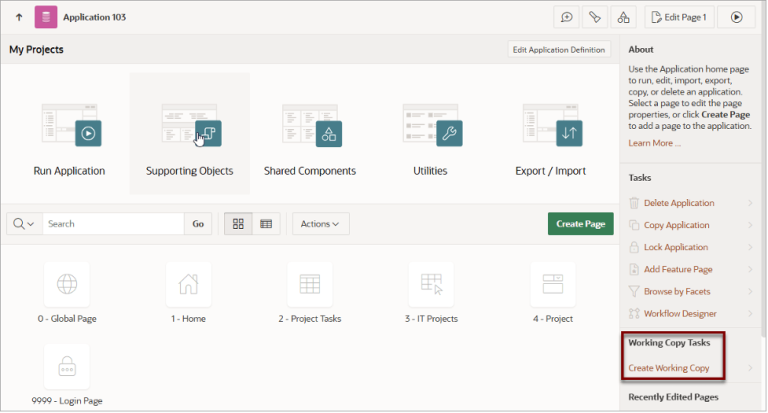The image size is (768, 413).
Task: Open page 0 - Global Page icon
Action: (x=67, y=284)
